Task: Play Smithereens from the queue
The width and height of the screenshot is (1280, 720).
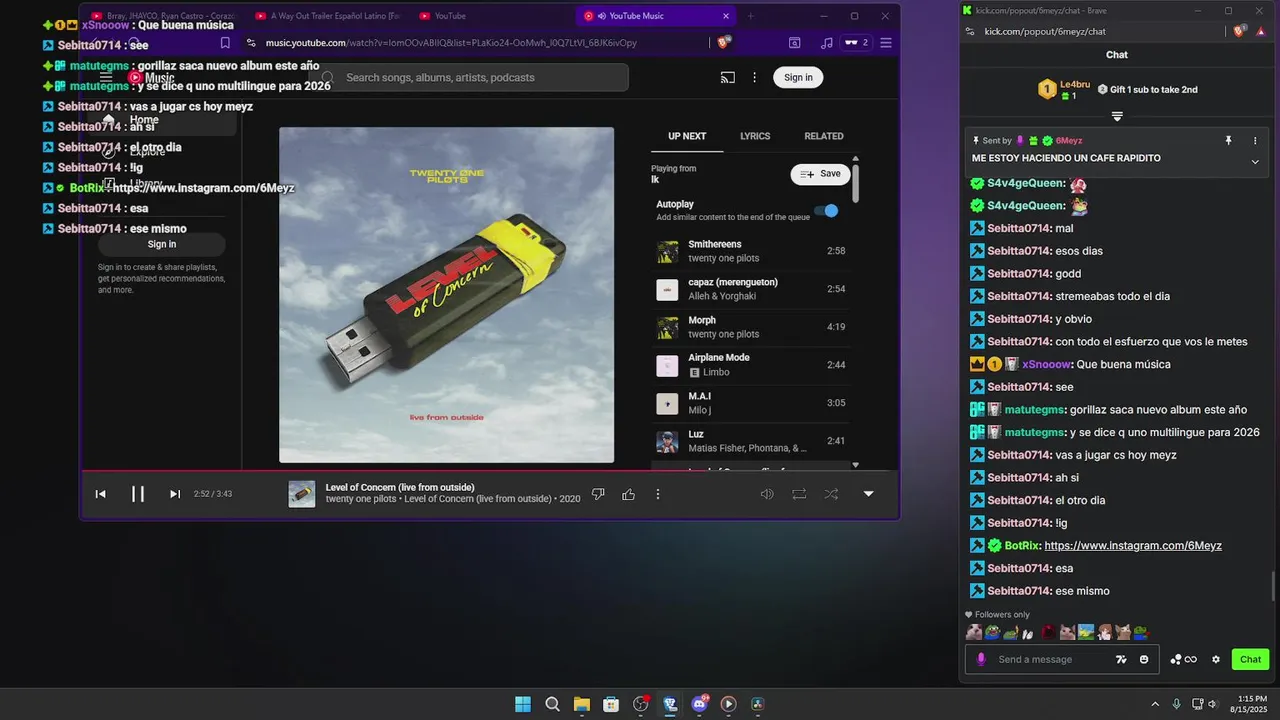Action: (751, 251)
